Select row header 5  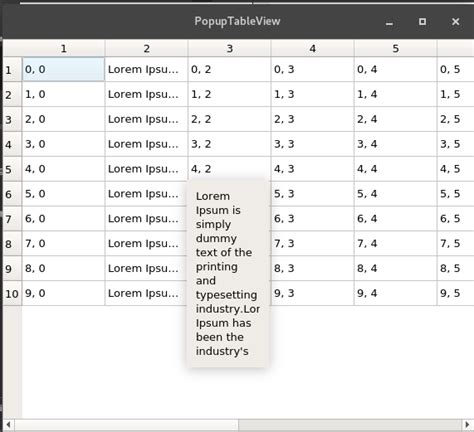[x=12, y=169]
